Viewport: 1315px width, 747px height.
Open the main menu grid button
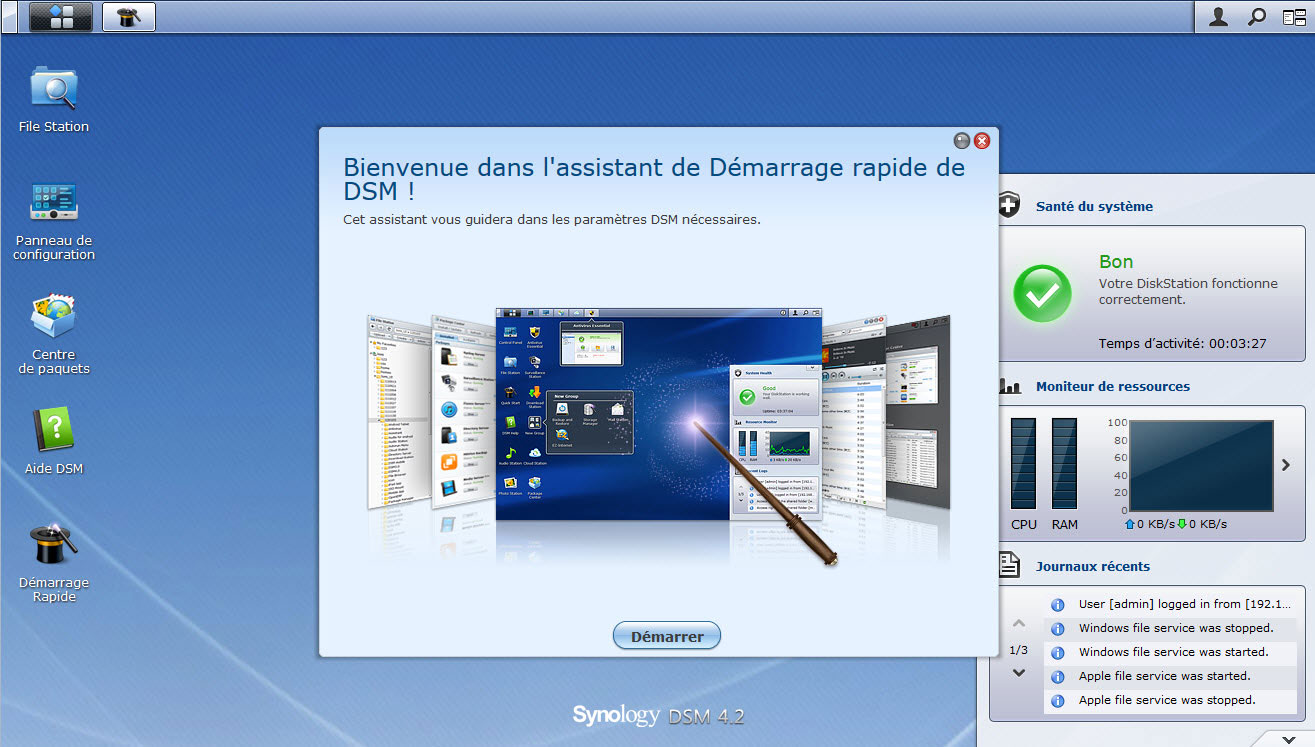[x=60, y=17]
